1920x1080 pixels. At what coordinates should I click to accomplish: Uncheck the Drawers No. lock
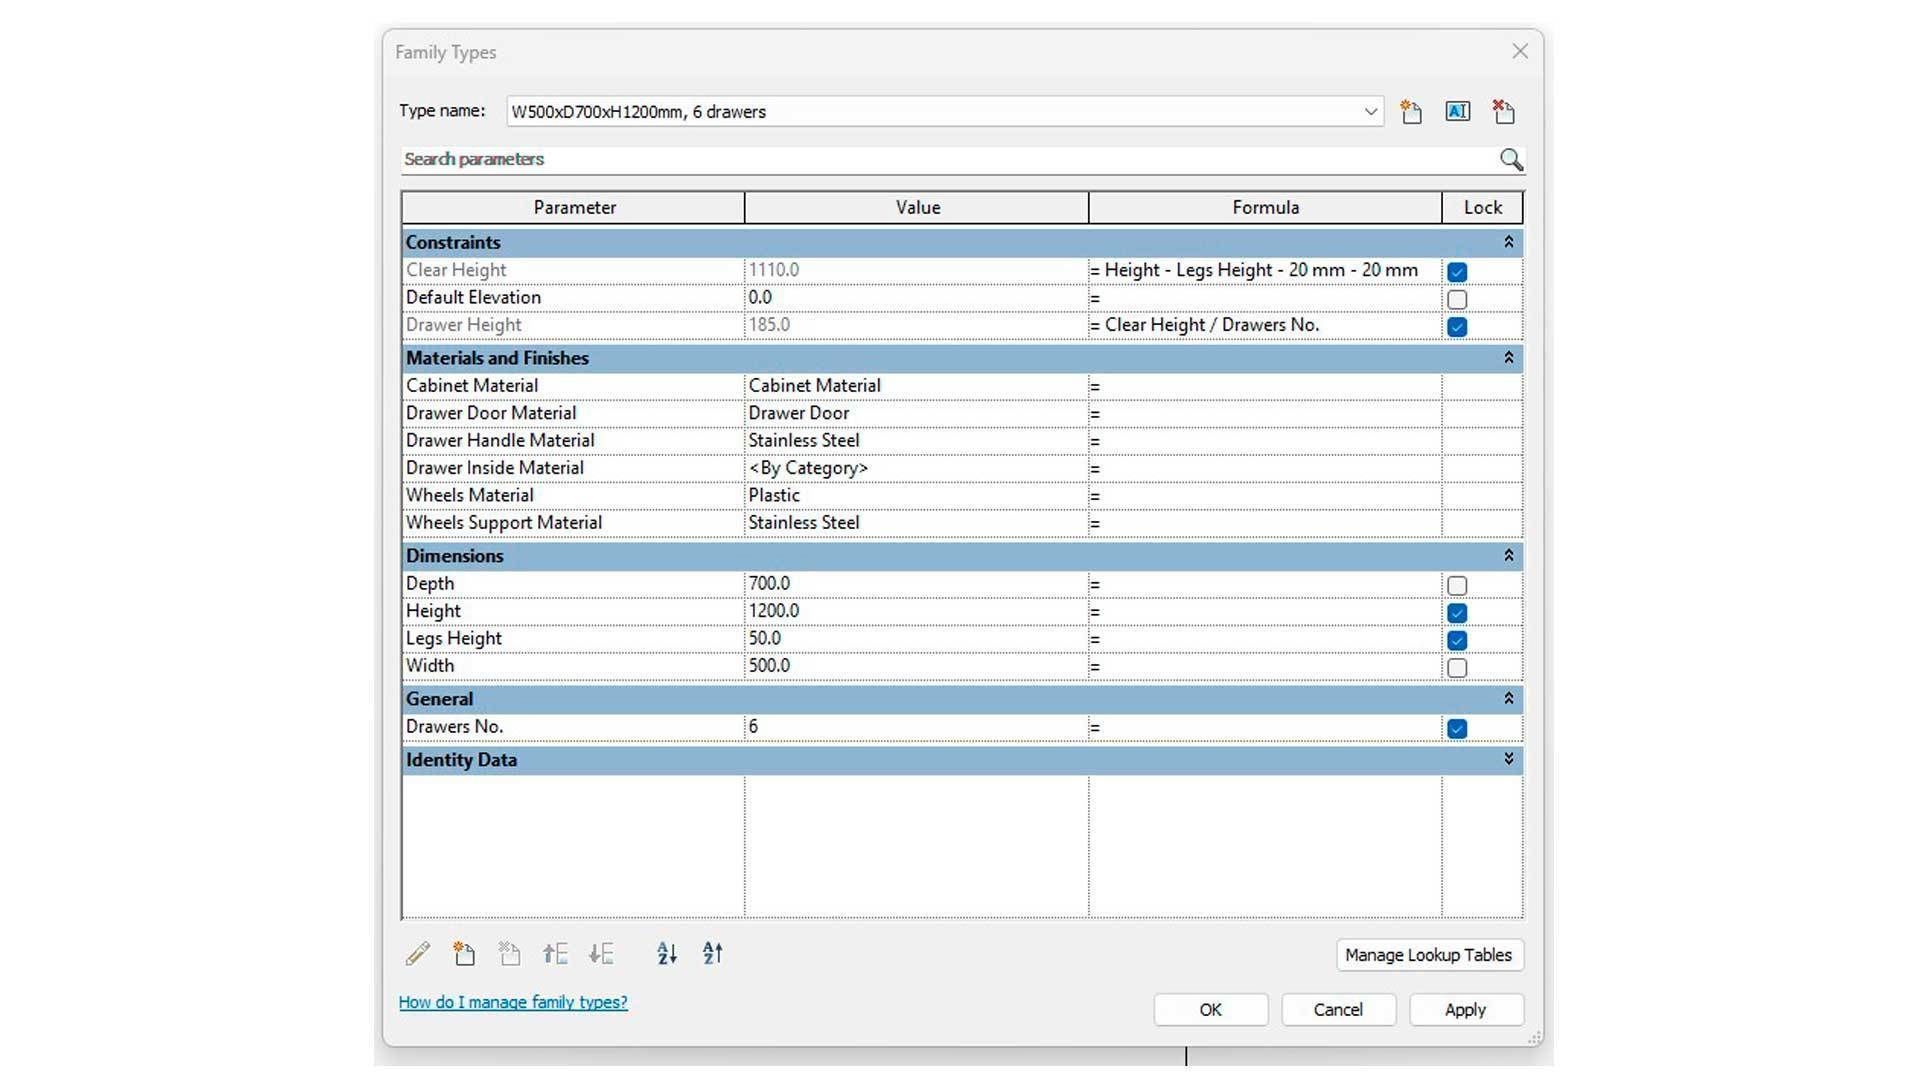[x=1457, y=729]
